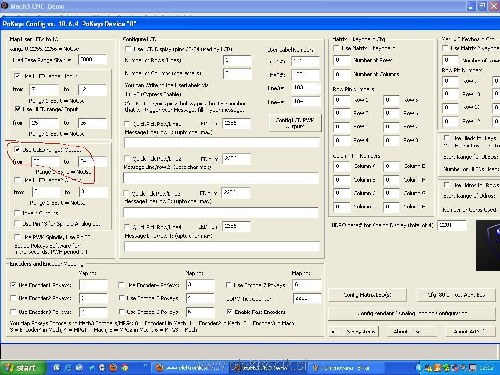
Task: Untick the Enable Fast Encoders checkbox
Action: pos(229,312)
